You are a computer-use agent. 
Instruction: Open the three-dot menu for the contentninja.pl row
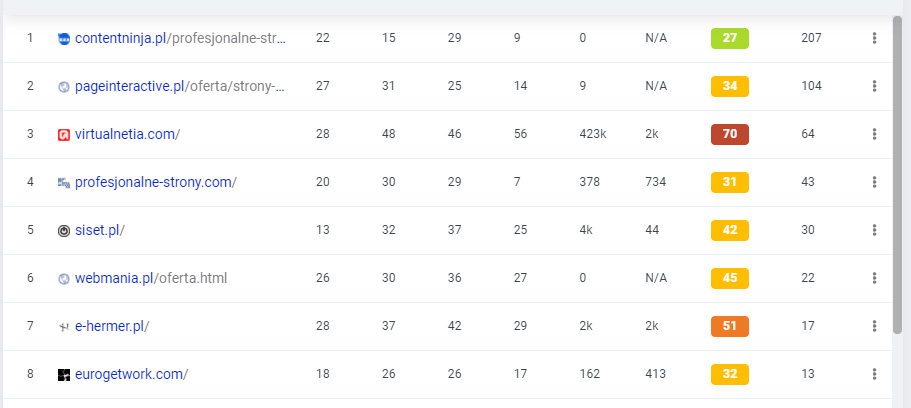(x=874, y=38)
